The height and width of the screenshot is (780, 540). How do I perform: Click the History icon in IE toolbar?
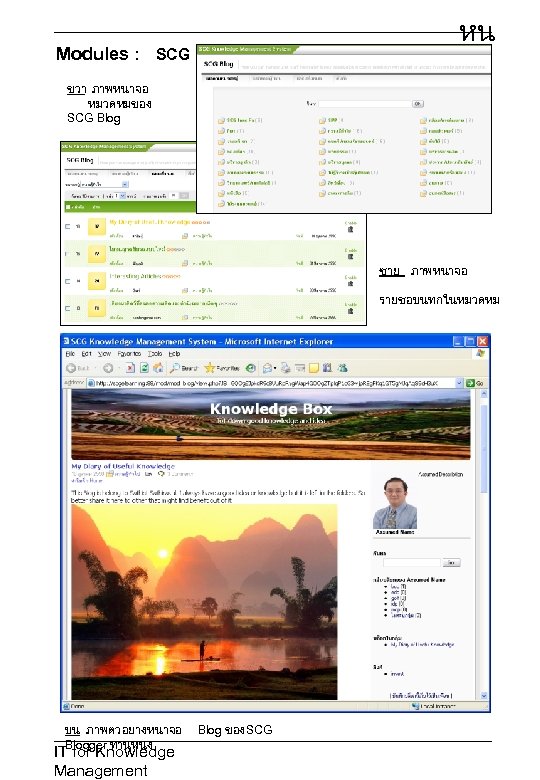point(251,368)
